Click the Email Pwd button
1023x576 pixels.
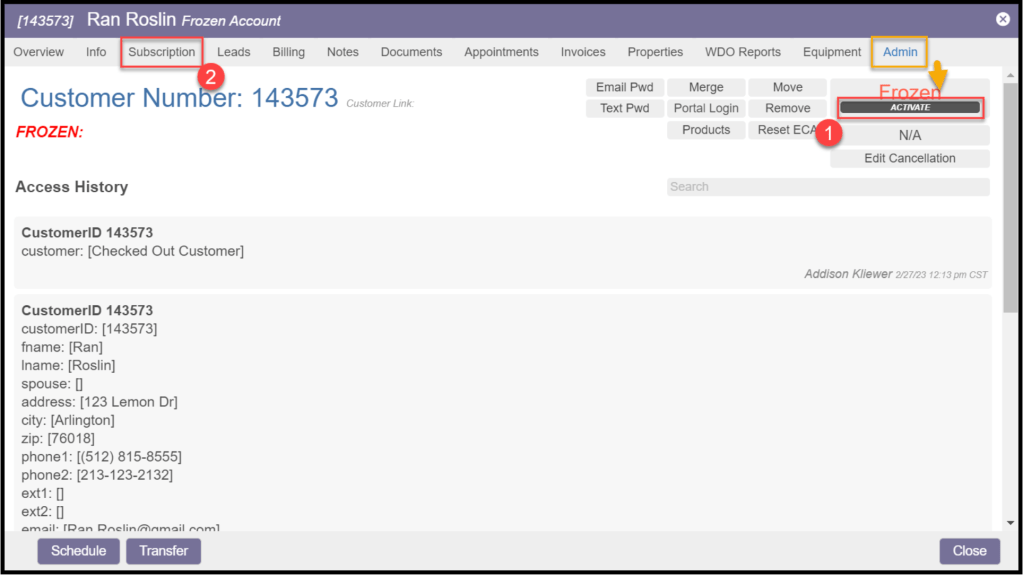click(x=624, y=88)
